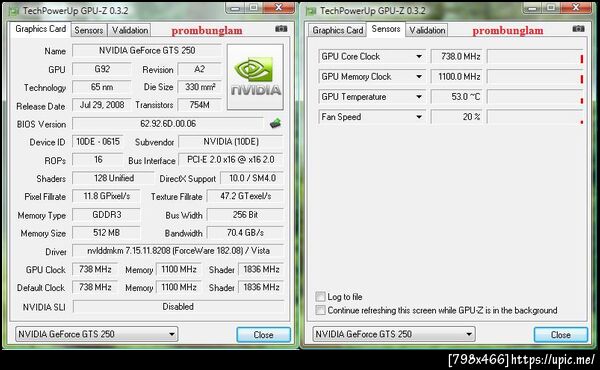Minimize the left GPU-Z window
This screenshot has width=600, height=370.
tap(235, 8)
